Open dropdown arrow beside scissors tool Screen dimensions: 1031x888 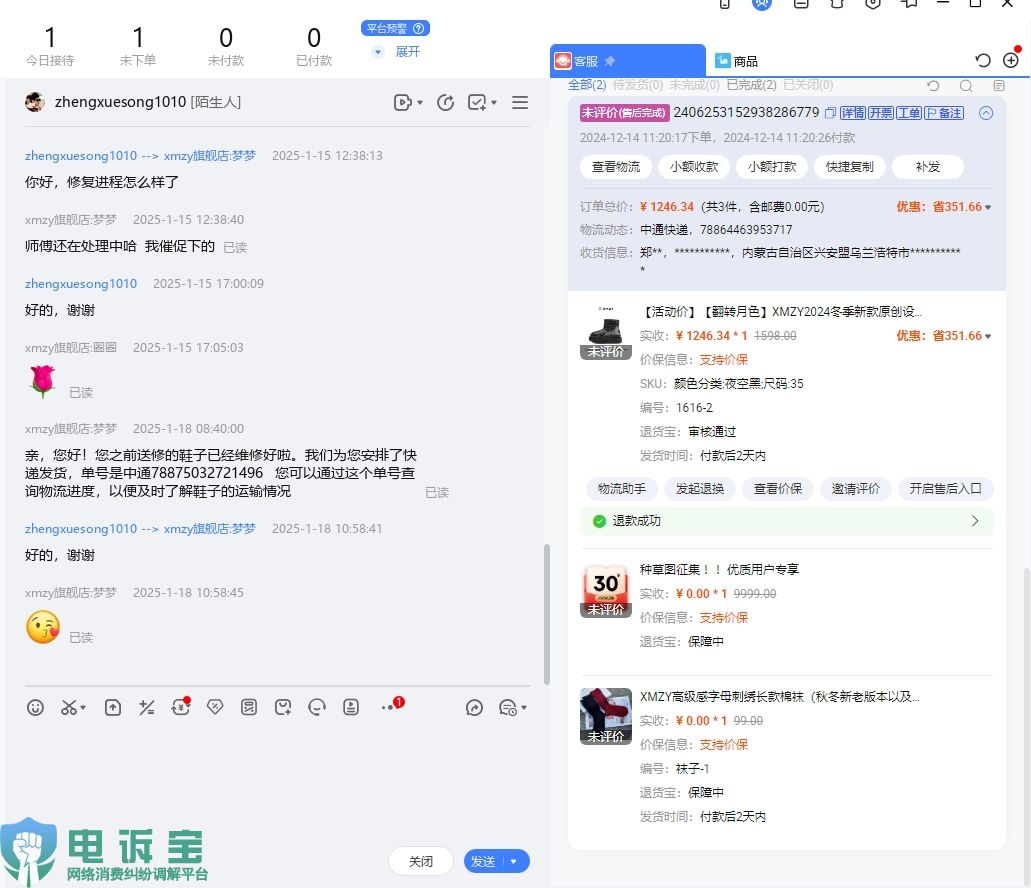[83, 708]
